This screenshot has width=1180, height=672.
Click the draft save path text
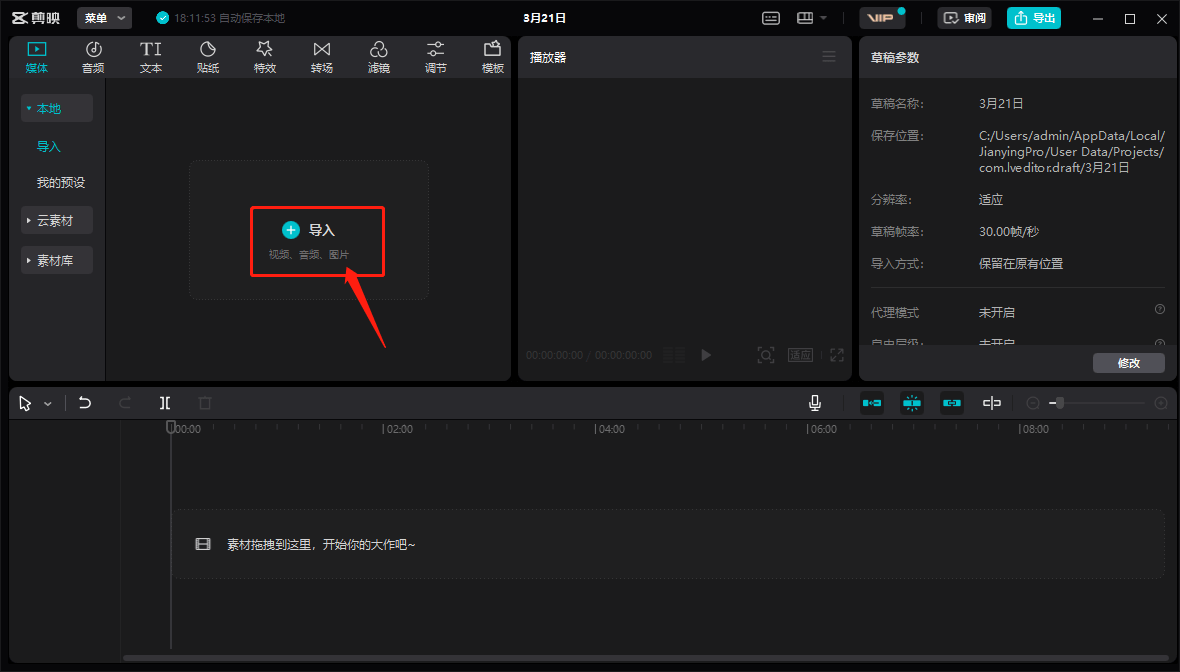[1072, 152]
